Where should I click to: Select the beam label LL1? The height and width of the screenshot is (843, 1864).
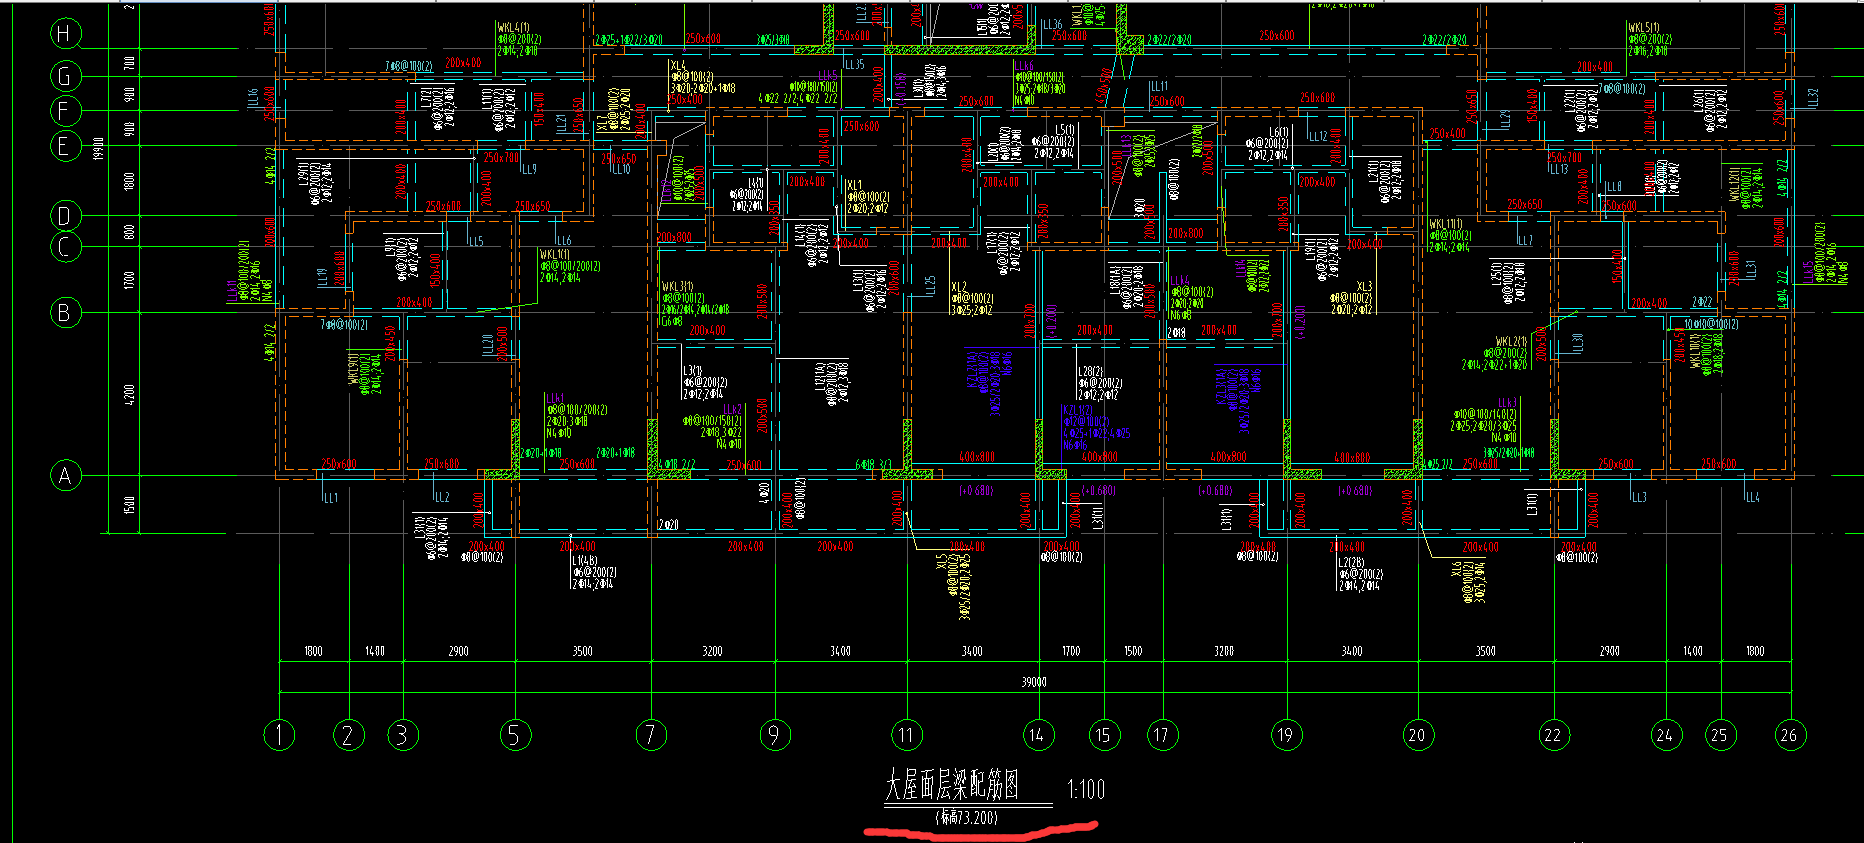330,497
